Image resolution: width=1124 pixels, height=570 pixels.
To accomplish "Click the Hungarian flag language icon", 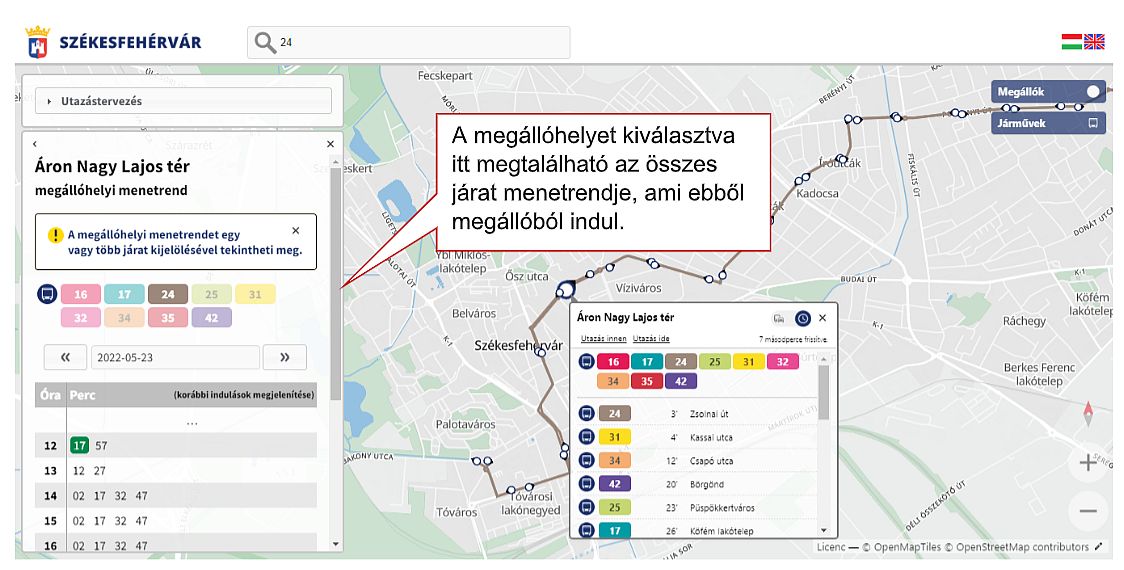I will click(1072, 41).
